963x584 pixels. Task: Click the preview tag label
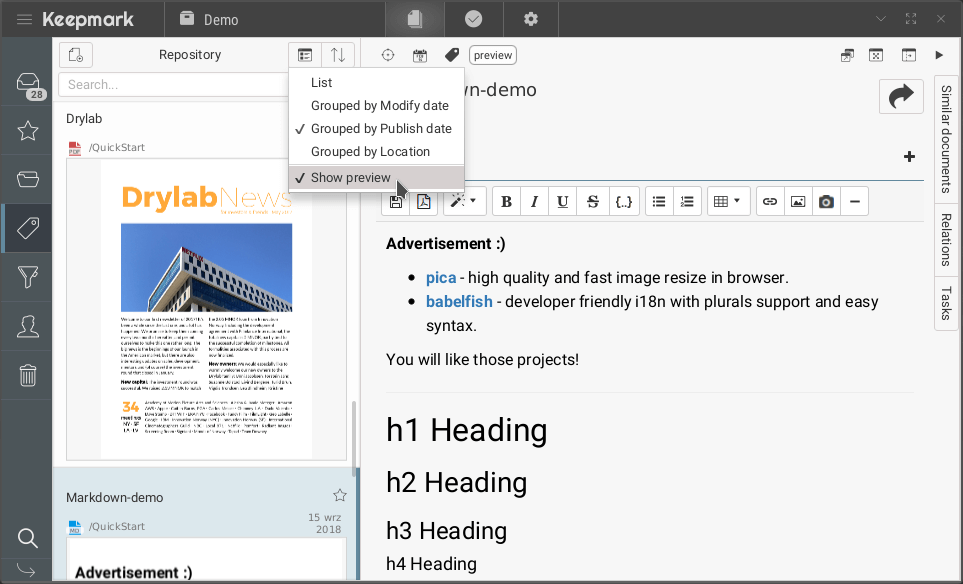coord(492,55)
